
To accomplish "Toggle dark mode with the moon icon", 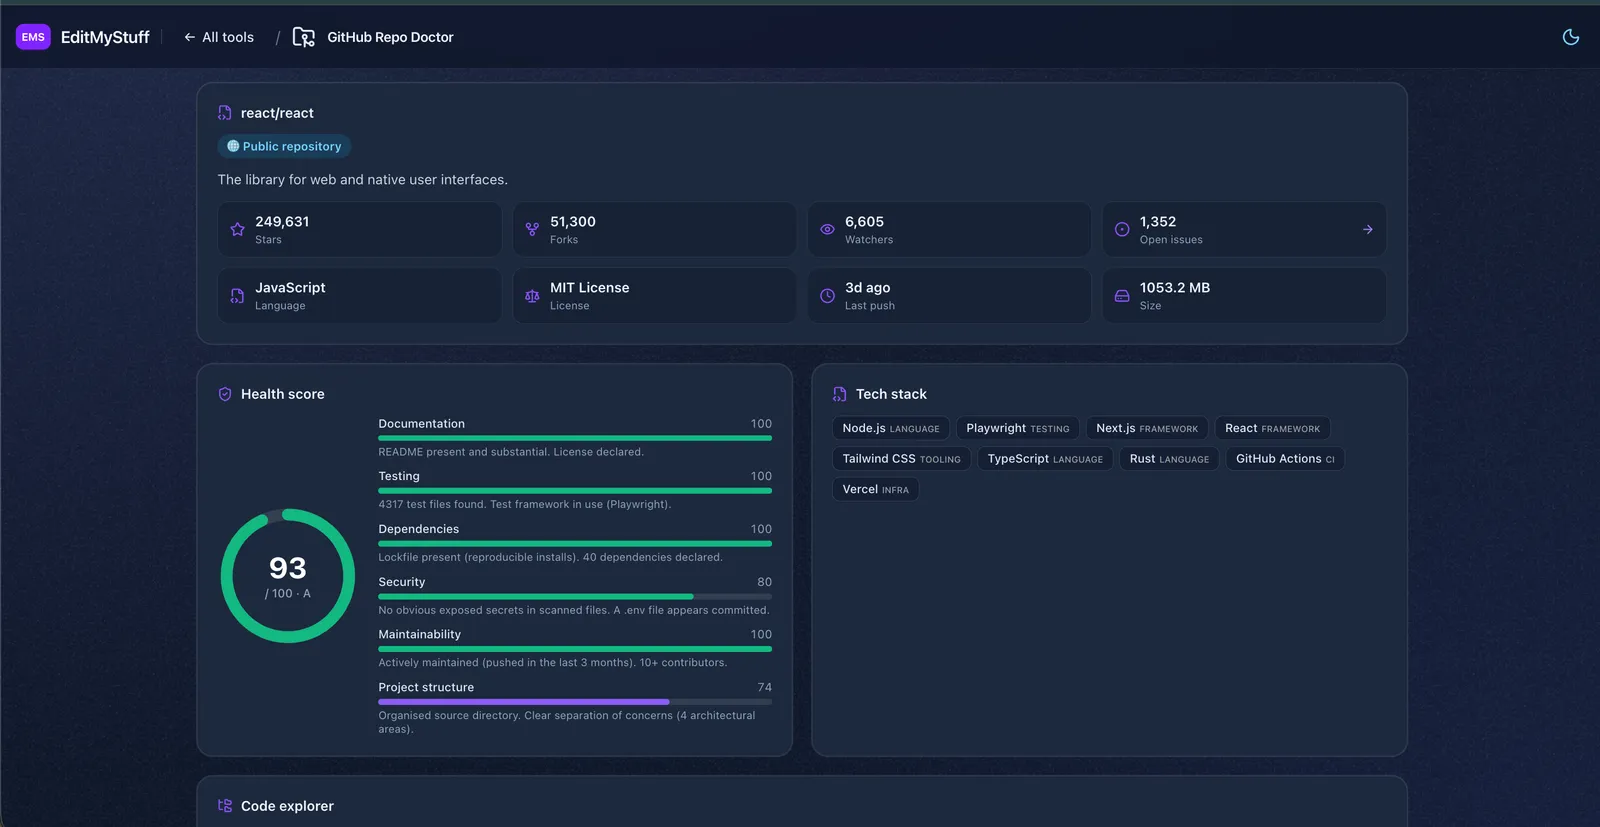I will 1571,37.
